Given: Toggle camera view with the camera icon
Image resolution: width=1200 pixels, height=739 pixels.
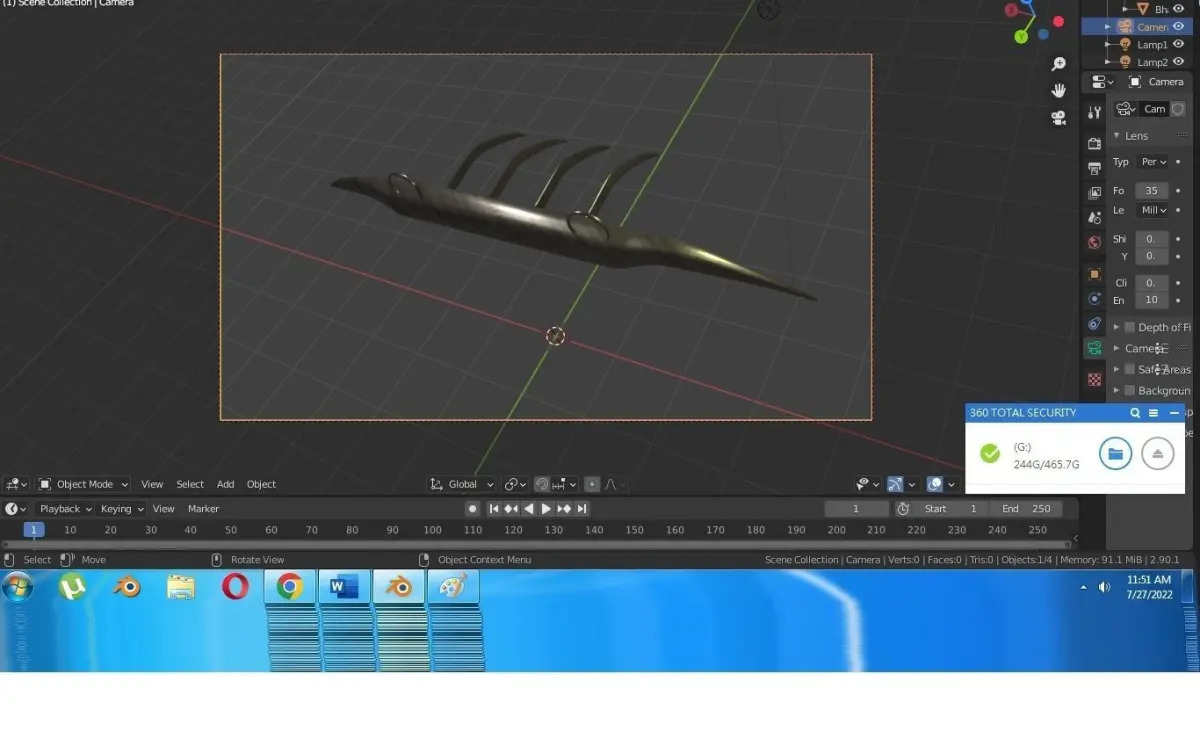Looking at the screenshot, I should point(1058,117).
